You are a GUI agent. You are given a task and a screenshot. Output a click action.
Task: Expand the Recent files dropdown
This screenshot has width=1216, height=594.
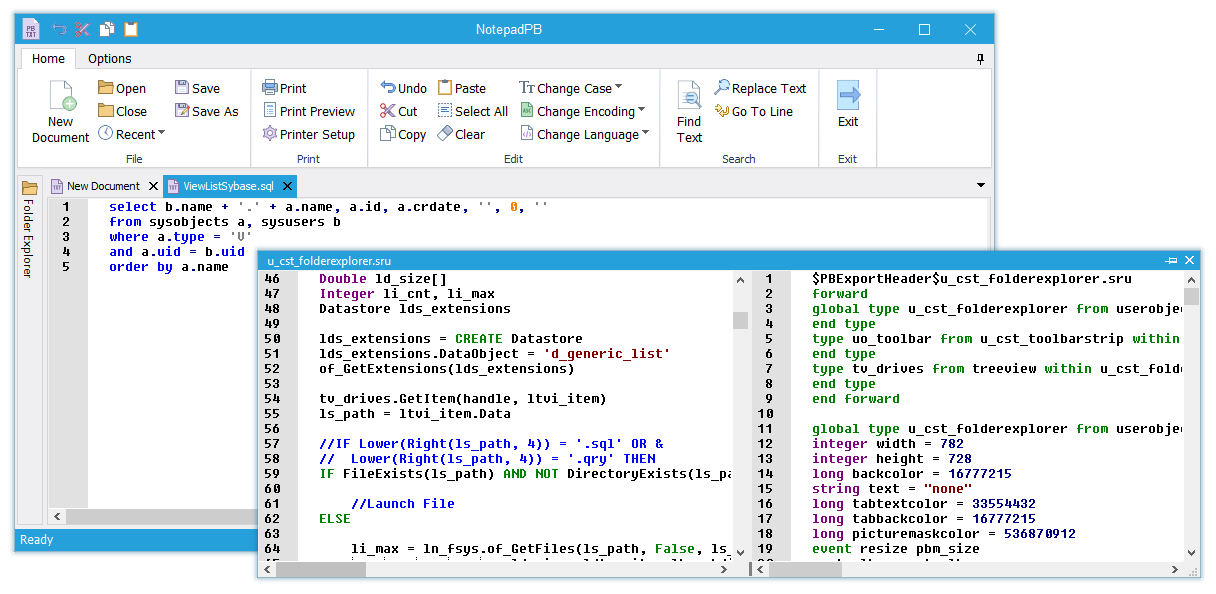pos(161,134)
